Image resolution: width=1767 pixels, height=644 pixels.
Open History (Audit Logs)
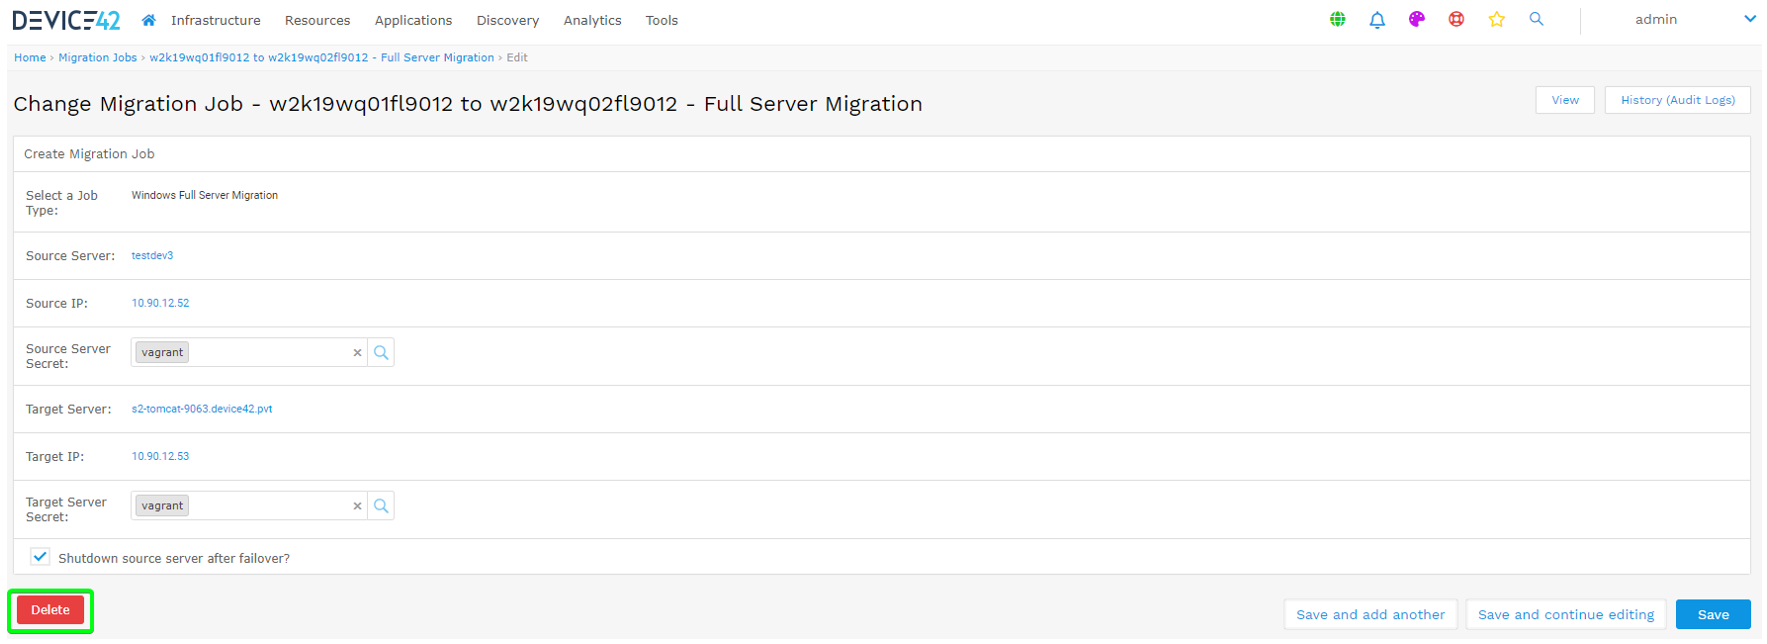(x=1677, y=100)
